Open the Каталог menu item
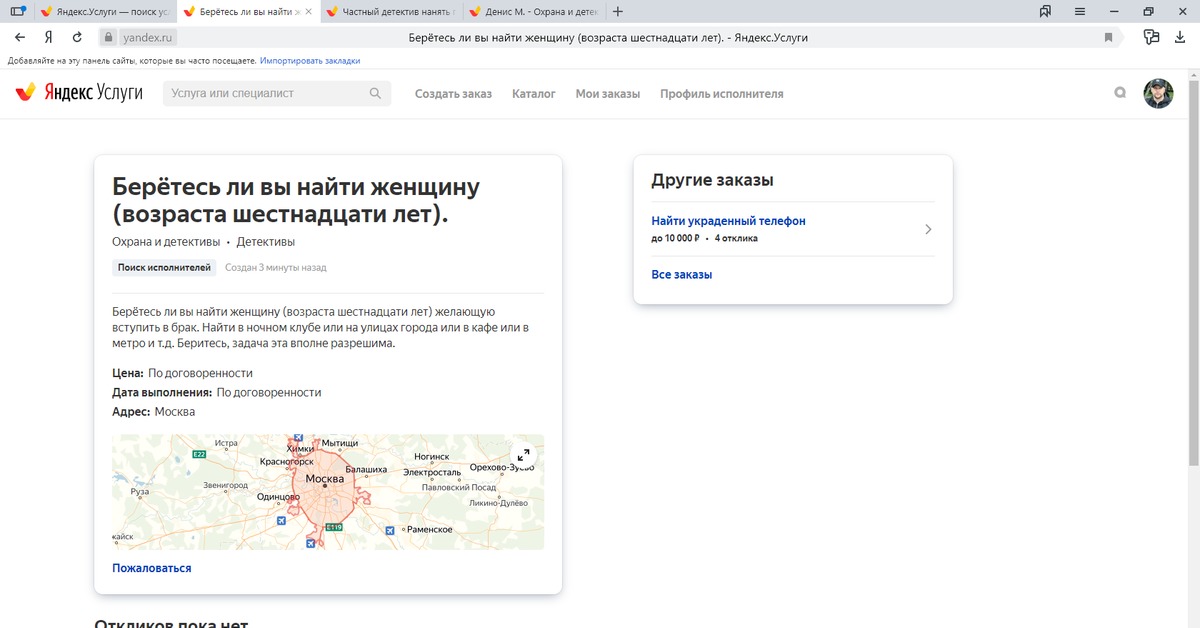 [534, 92]
